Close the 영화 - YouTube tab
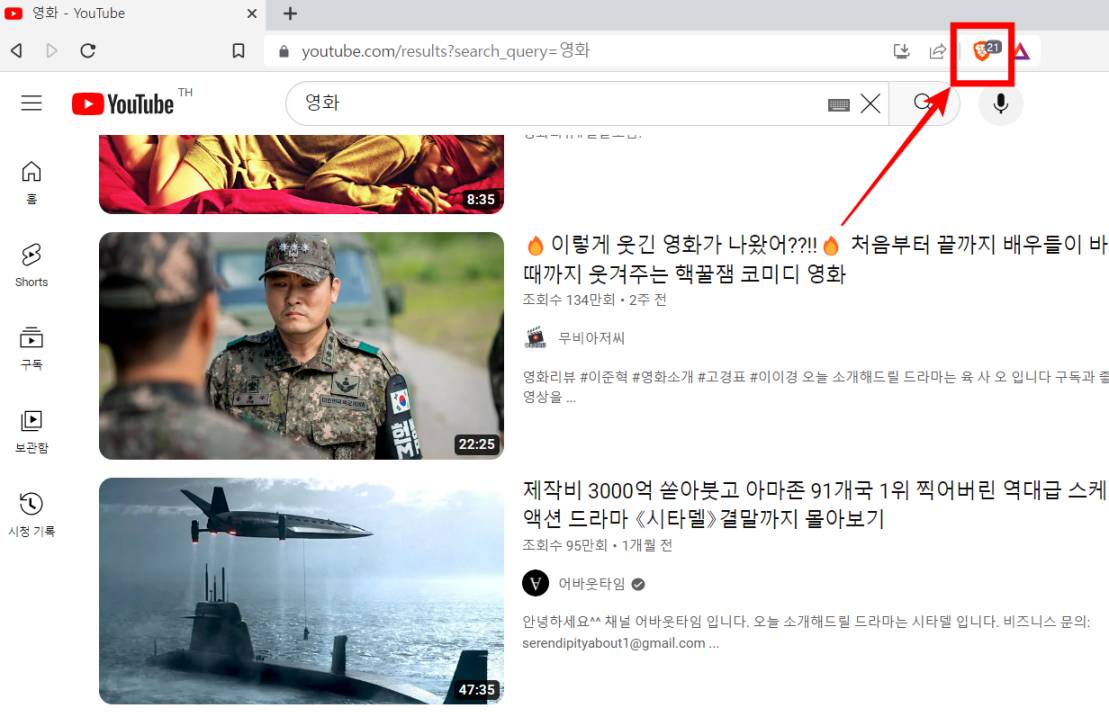Image resolution: width=1109 pixels, height=717 pixels. pyautogui.click(x=252, y=13)
